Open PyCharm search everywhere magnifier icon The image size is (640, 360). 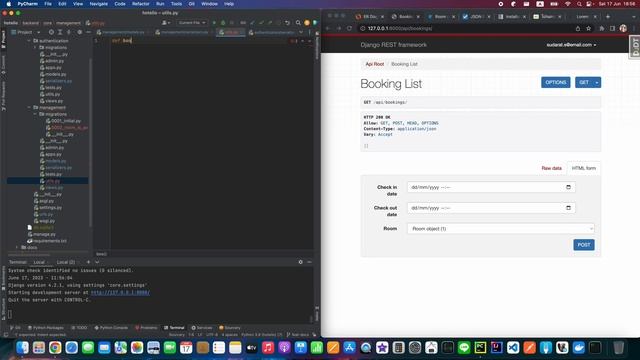coord(298,23)
